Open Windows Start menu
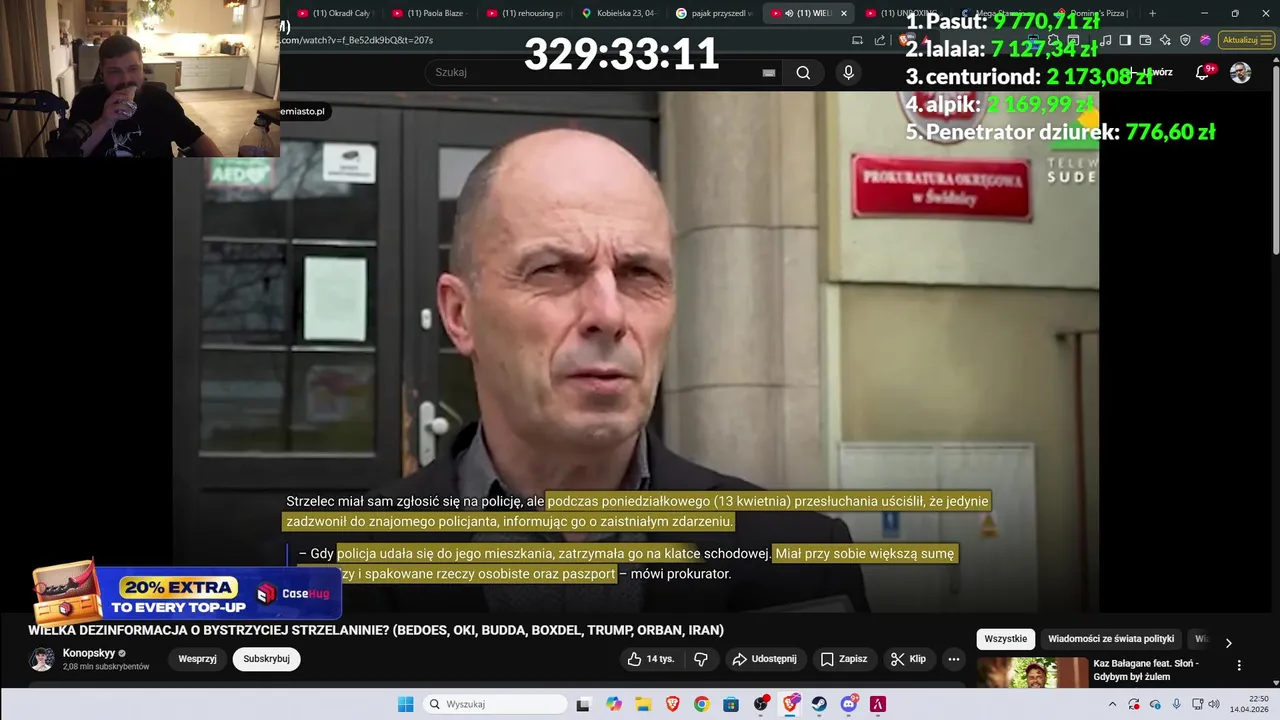 405,704
